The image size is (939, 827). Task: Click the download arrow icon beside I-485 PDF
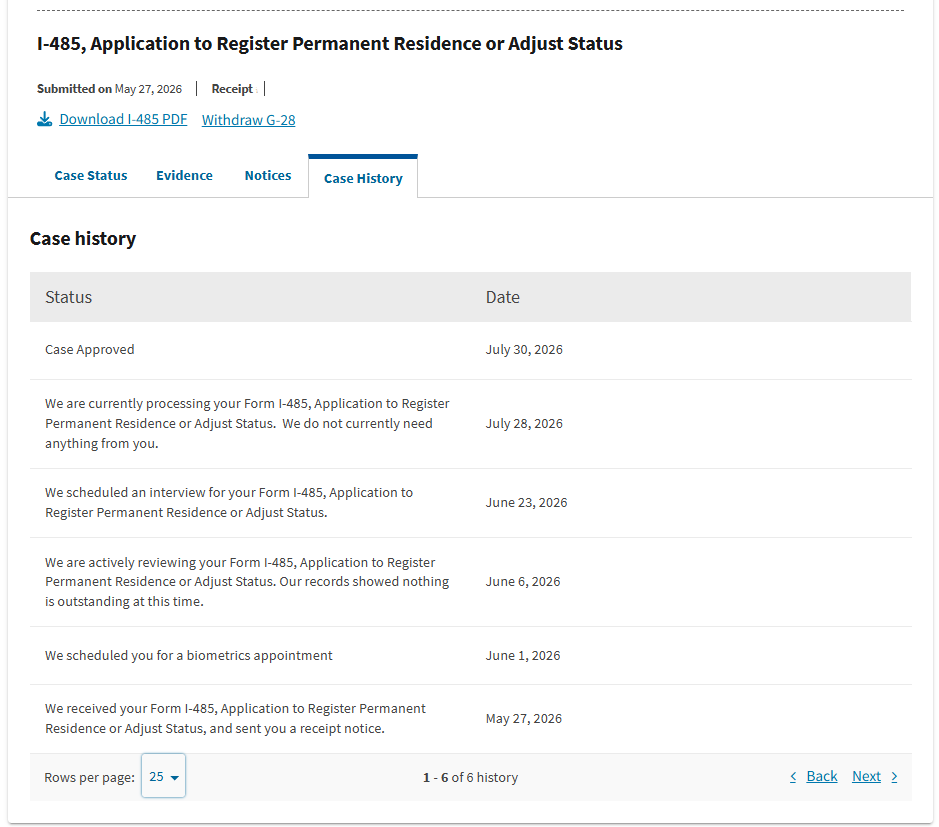click(x=44, y=119)
